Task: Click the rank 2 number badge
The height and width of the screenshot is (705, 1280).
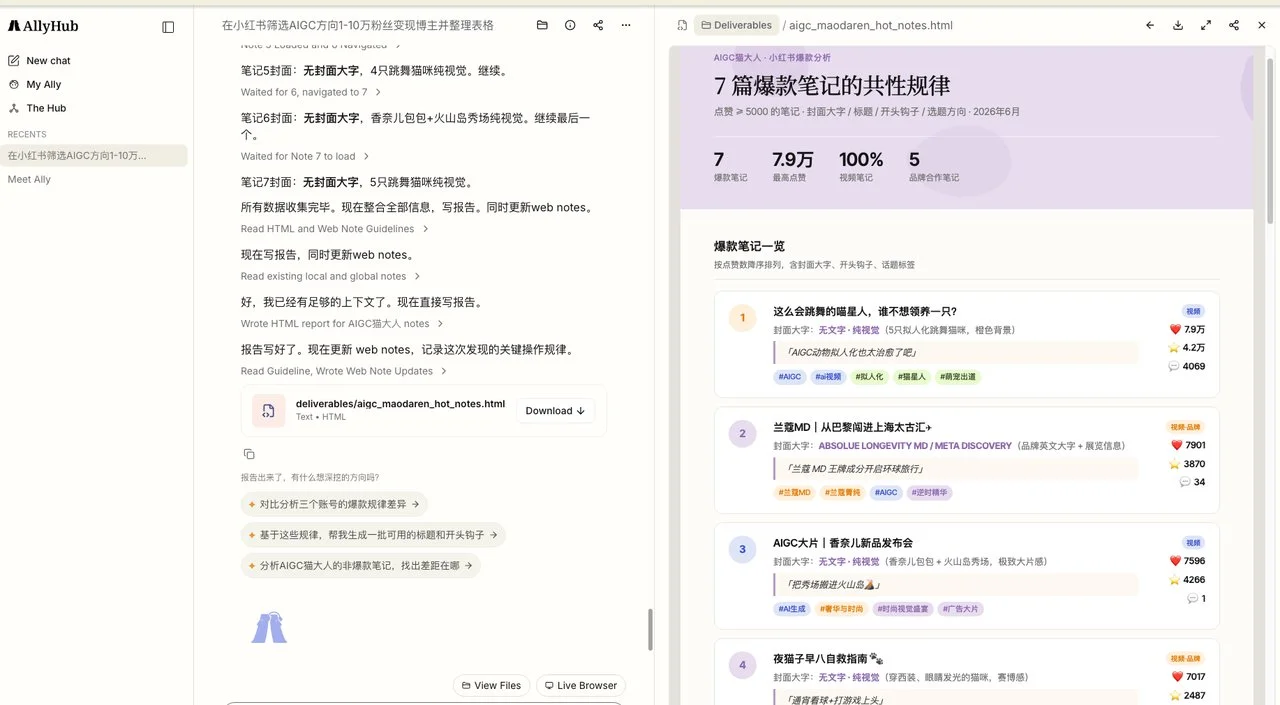Action: [x=742, y=434]
